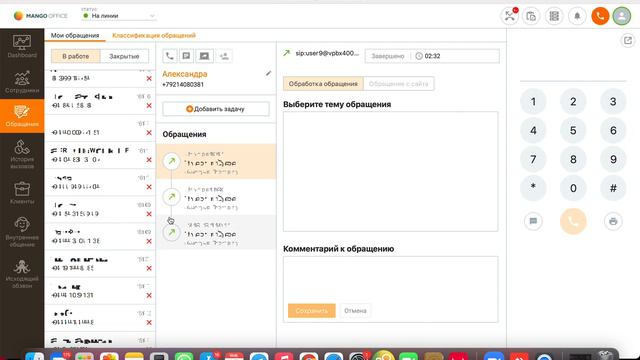Call Александра using the phone icon
Image resolution: width=640 pixels, height=360 pixels.
(x=170, y=56)
